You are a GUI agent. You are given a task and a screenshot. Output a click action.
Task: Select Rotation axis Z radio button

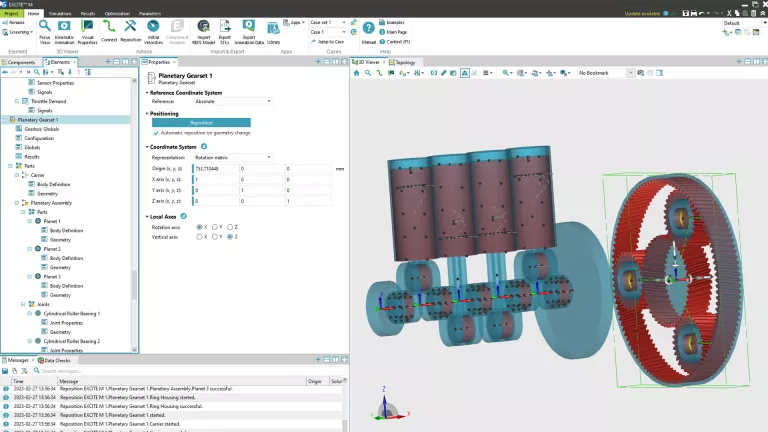230,227
